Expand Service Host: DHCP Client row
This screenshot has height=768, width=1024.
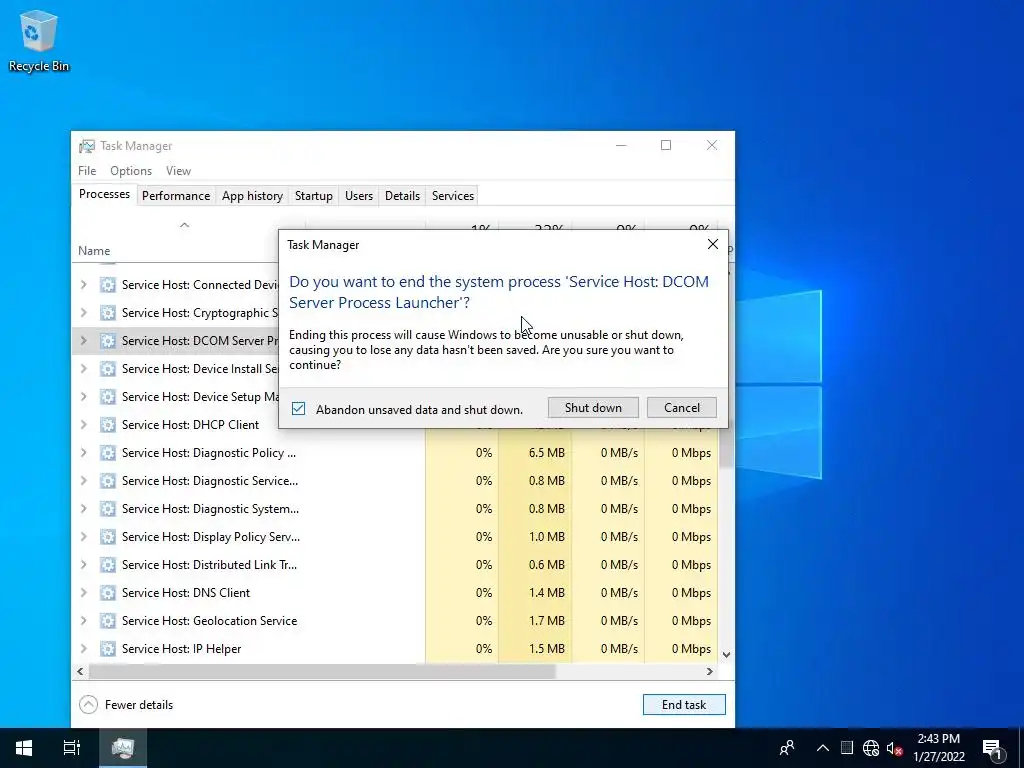(84, 424)
